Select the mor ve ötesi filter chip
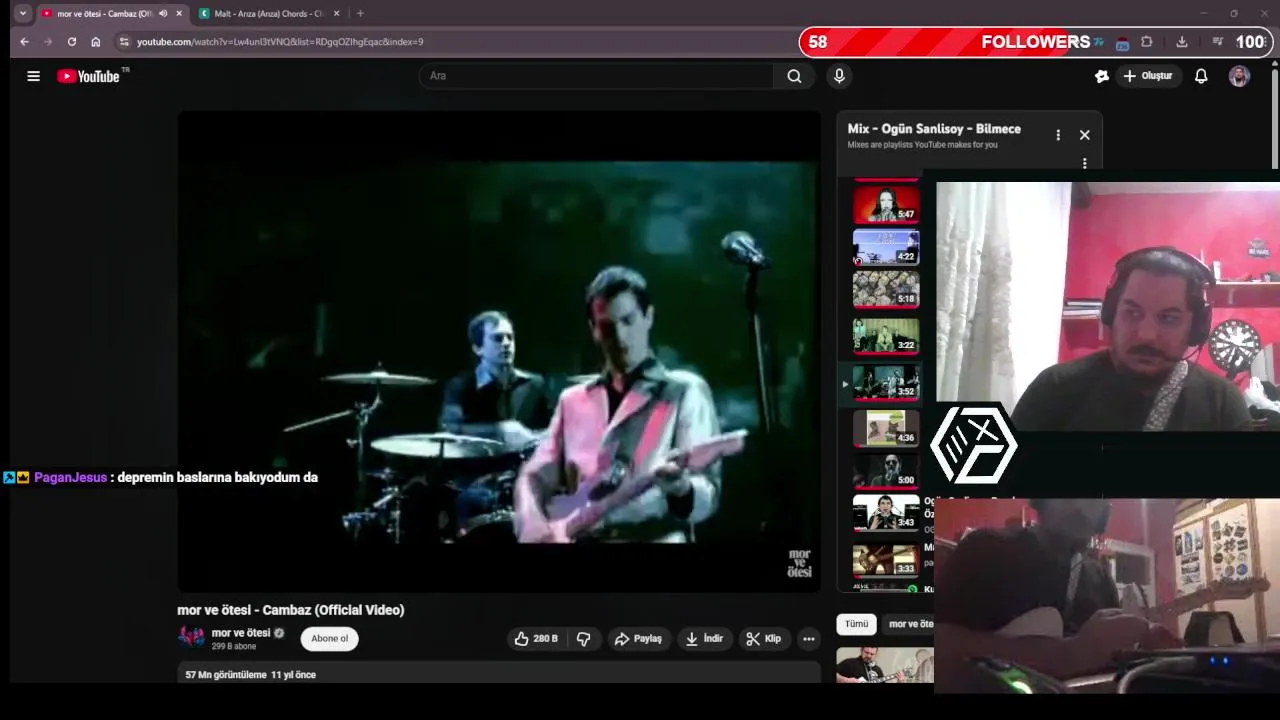The height and width of the screenshot is (720, 1280). [909, 624]
